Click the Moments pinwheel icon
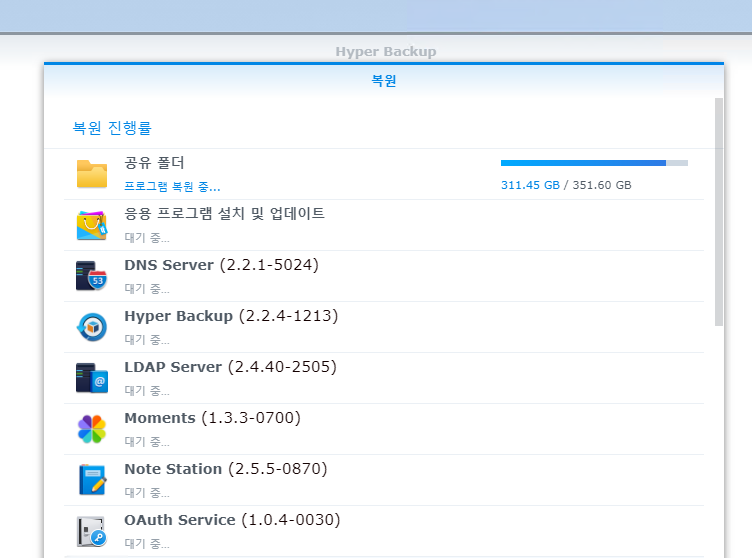752x558 pixels. 92,429
